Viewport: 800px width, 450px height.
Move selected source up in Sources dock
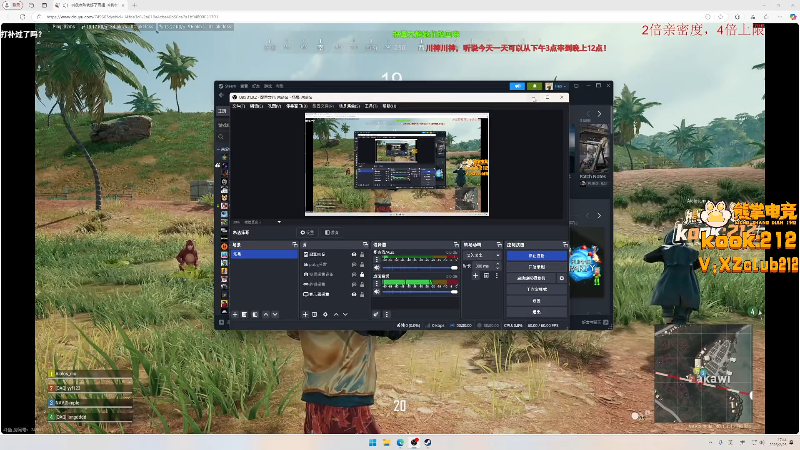pos(336,315)
